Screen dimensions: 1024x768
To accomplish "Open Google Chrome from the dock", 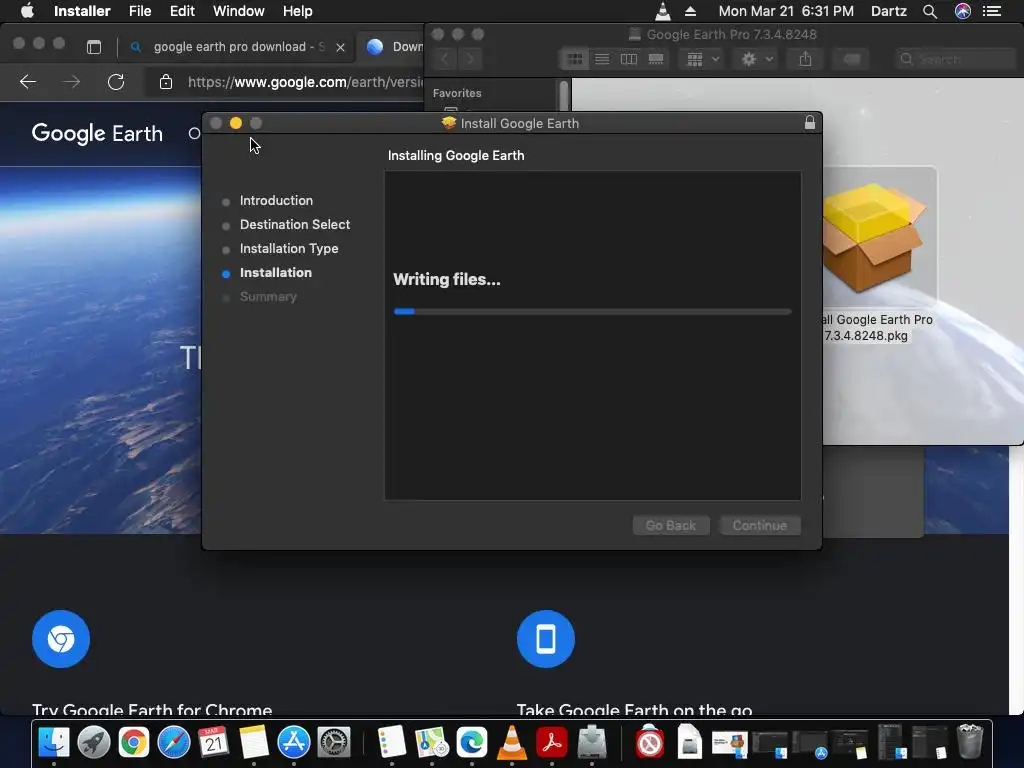I will coord(134,743).
